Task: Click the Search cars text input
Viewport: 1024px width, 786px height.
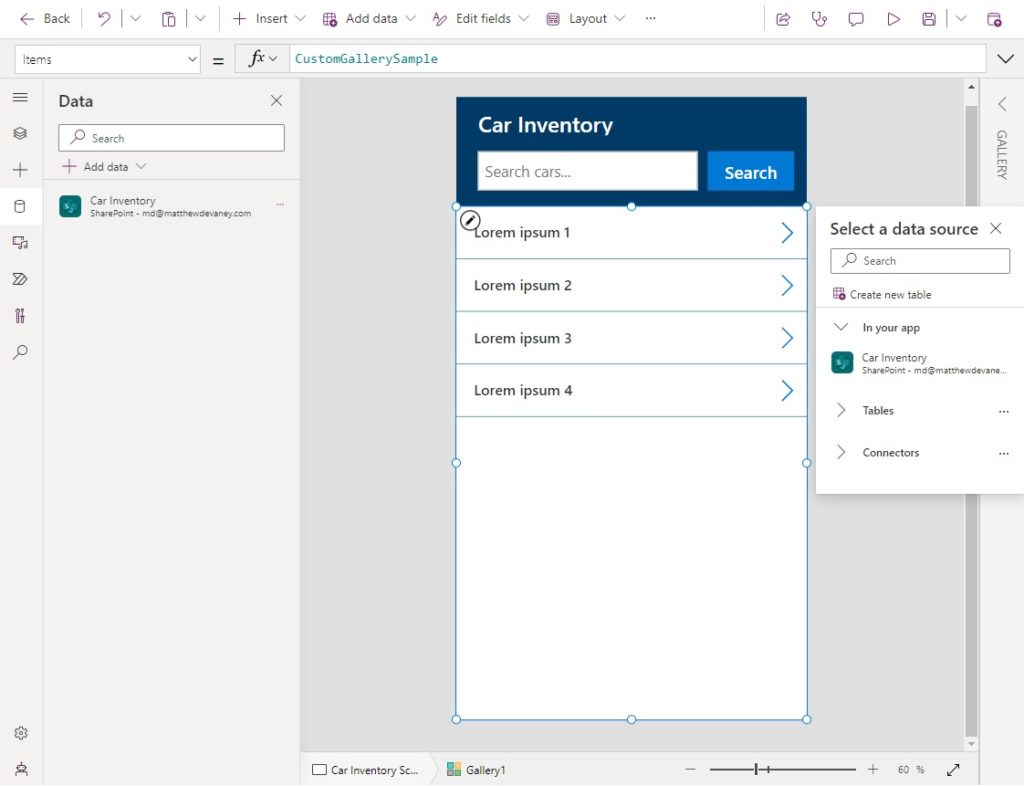Action: (587, 171)
